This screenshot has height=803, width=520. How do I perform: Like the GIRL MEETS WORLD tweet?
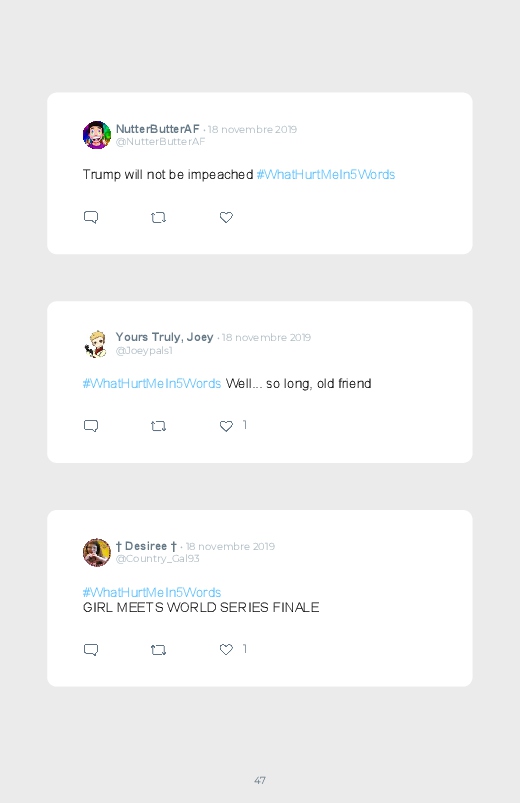pyautogui.click(x=226, y=649)
